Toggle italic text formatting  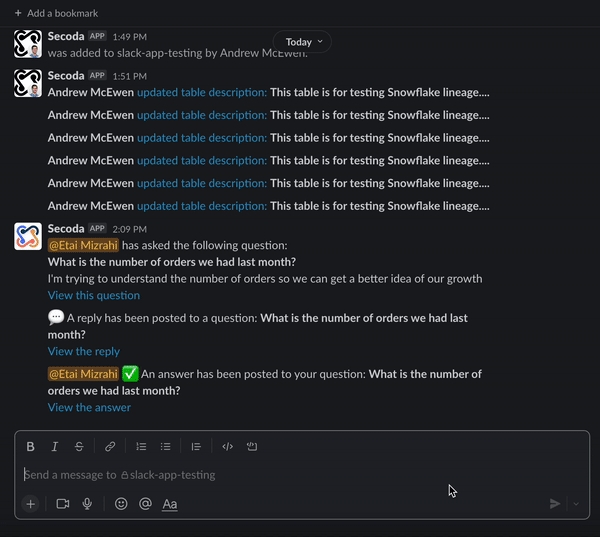(55, 447)
